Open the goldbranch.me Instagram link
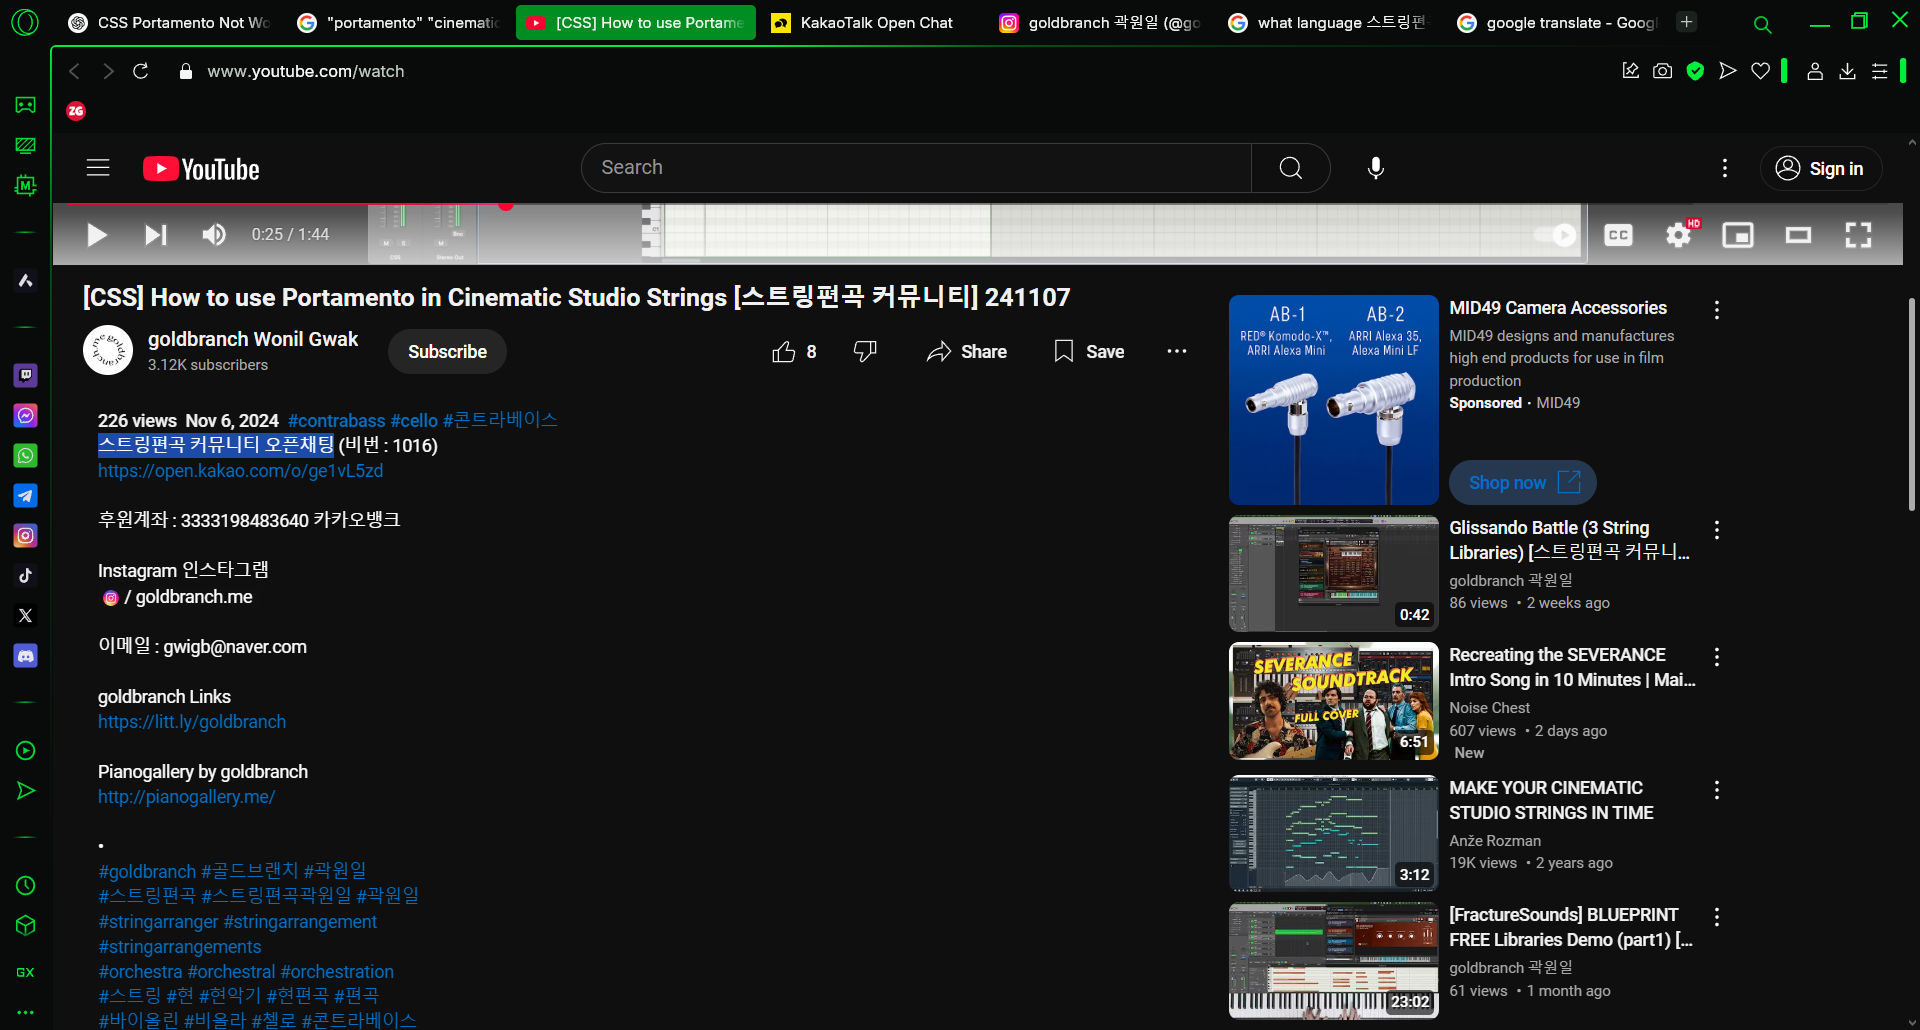This screenshot has height=1030, width=1920. point(178,597)
